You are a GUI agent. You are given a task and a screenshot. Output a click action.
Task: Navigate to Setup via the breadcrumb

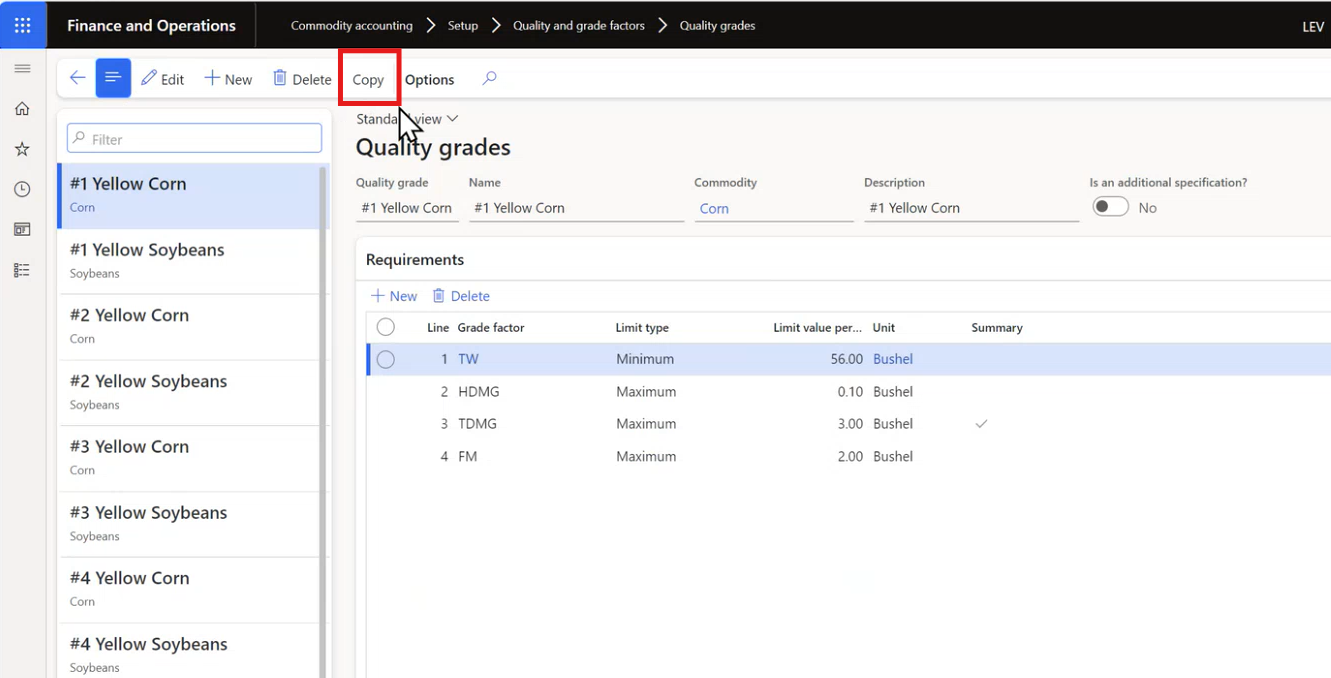[463, 25]
